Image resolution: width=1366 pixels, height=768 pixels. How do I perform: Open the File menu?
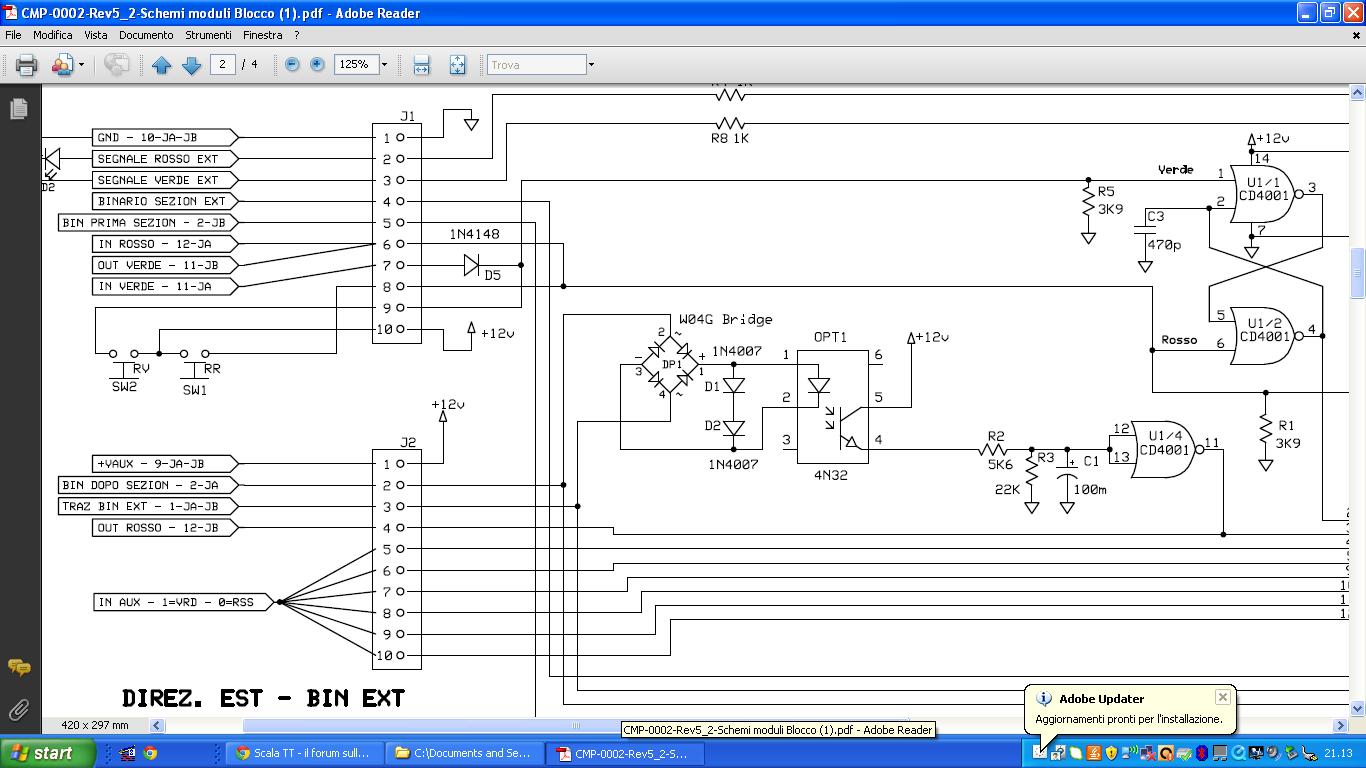13,35
